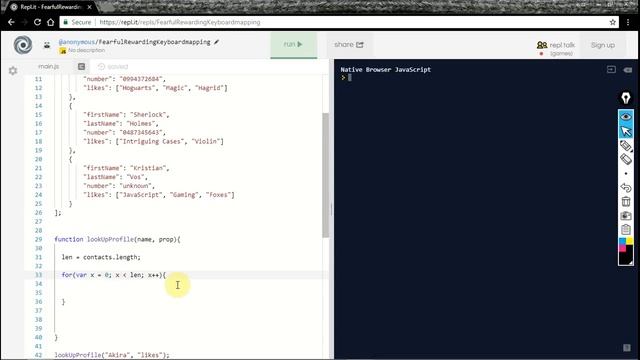Click the anonymous user avatar icon

pos(47,45)
